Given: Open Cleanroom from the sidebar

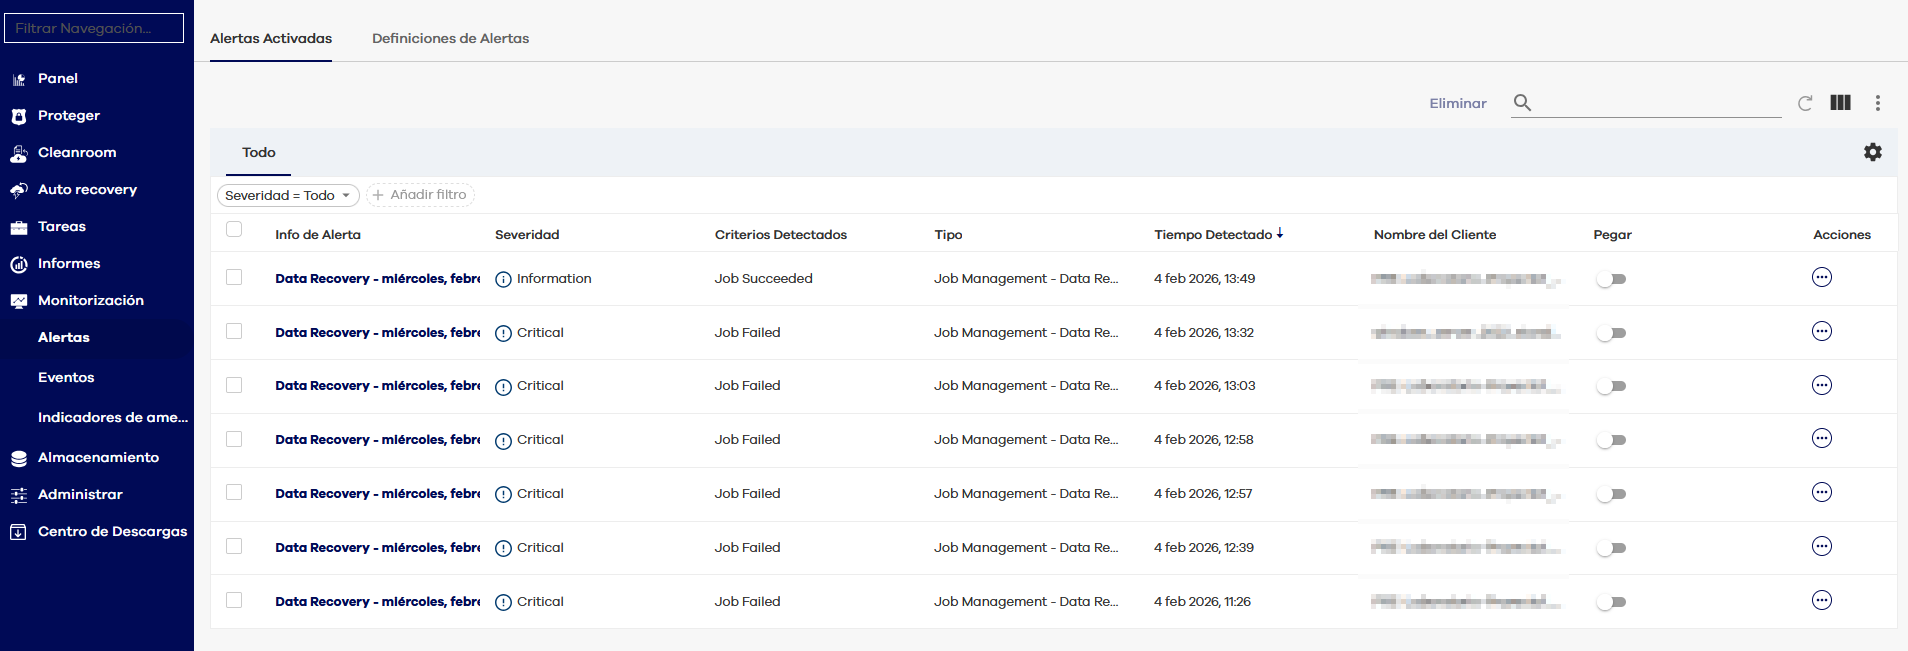Looking at the screenshot, I should point(77,153).
